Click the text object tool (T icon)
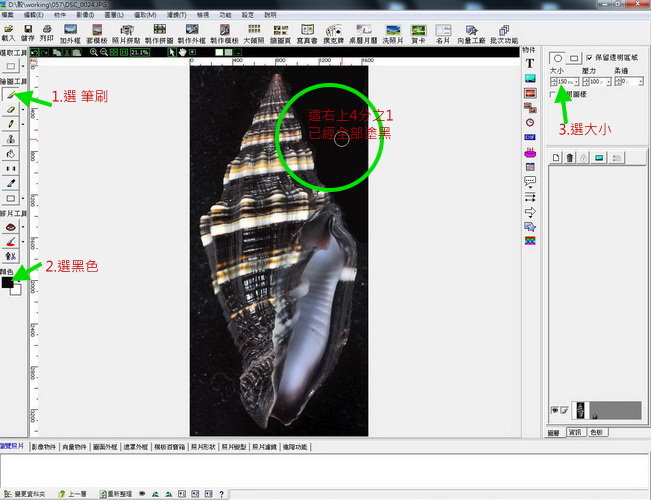This screenshot has width=651, height=500. pyautogui.click(x=529, y=63)
